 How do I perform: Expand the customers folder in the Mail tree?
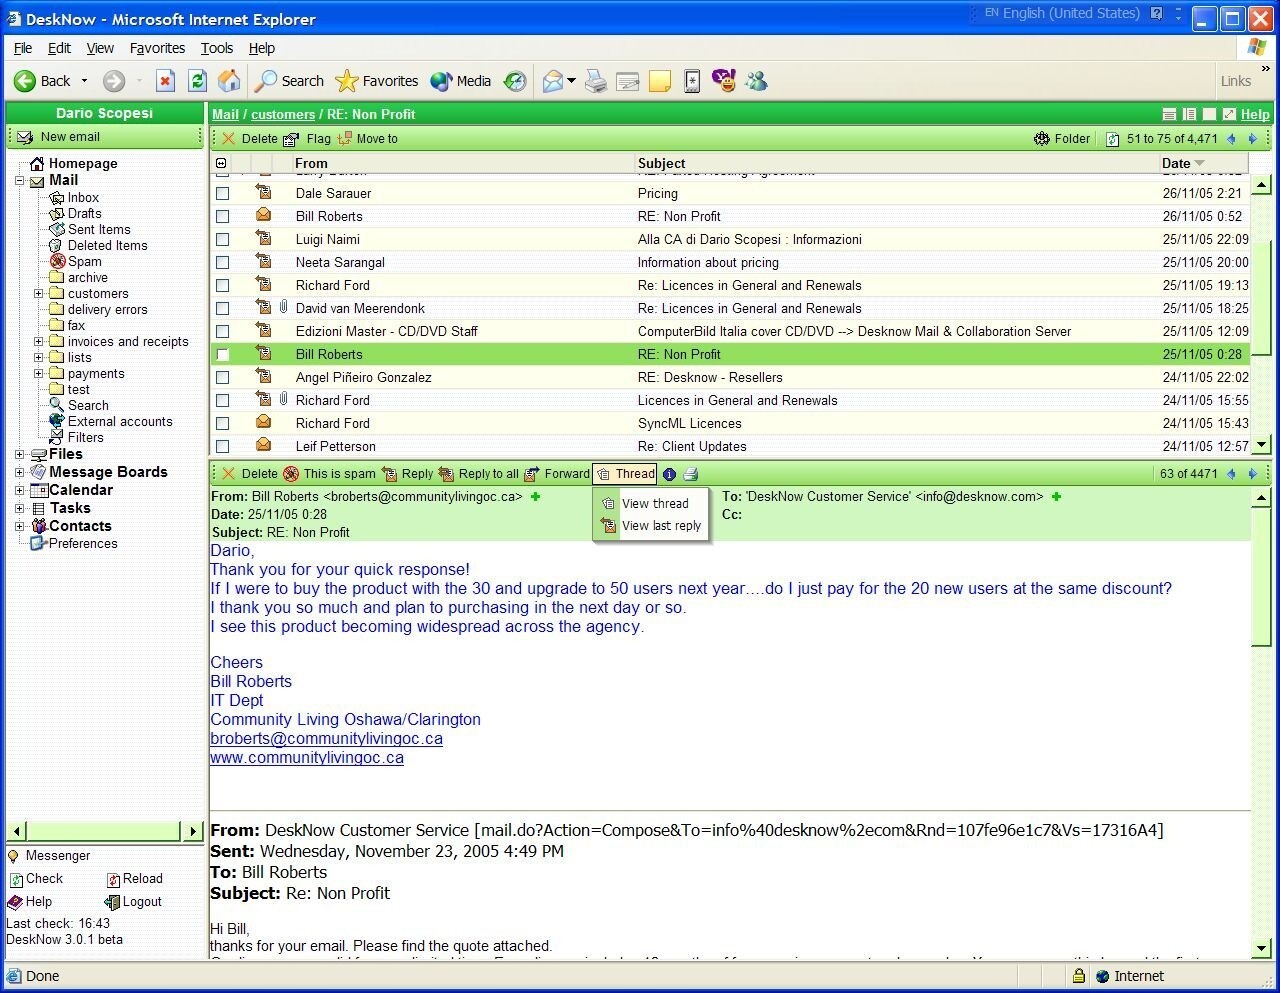(38, 293)
